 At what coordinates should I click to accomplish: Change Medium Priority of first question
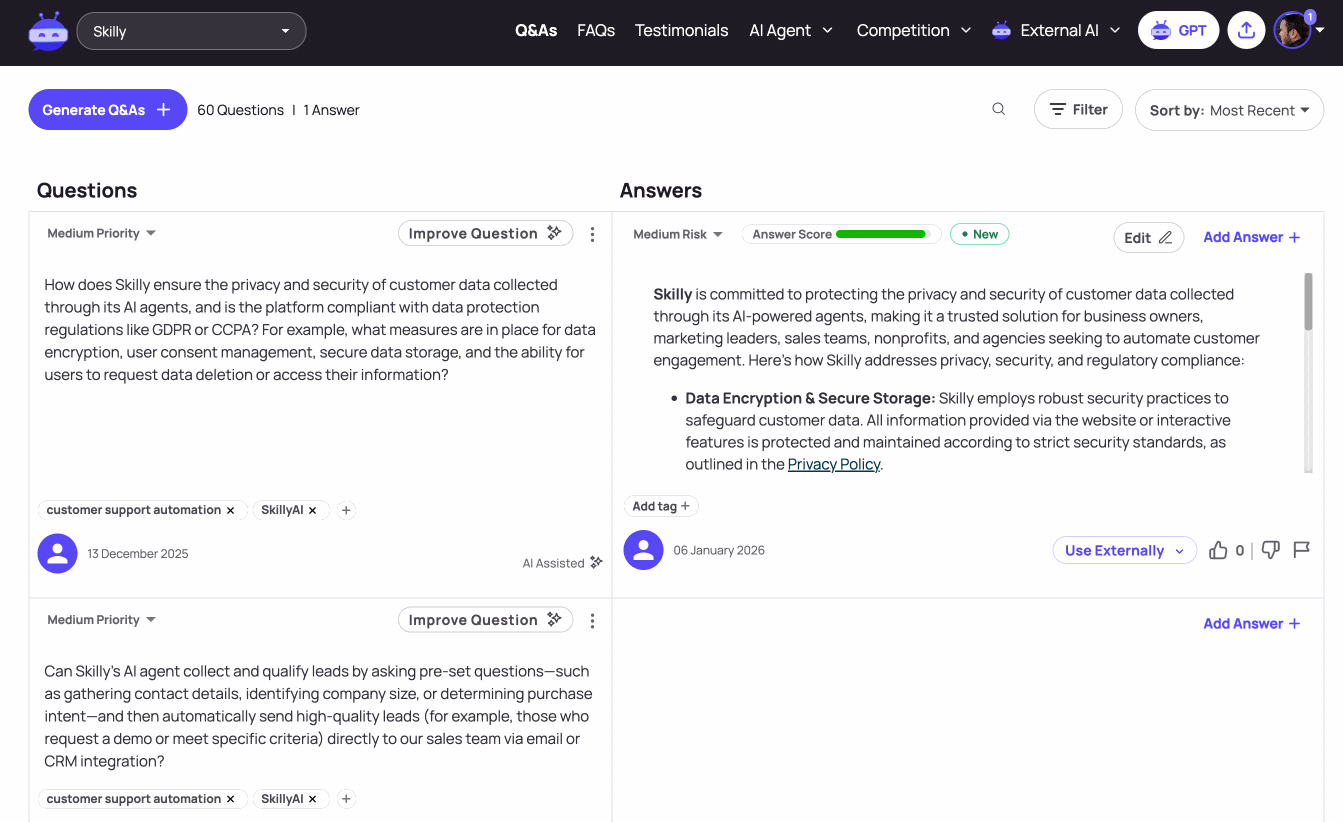pyautogui.click(x=102, y=233)
